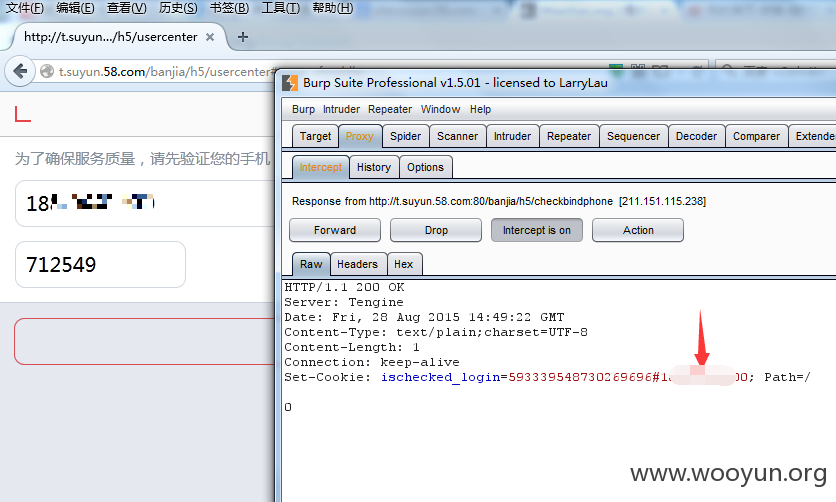836x502 pixels.
Task: Switch to the Extender tab
Action: click(813, 136)
